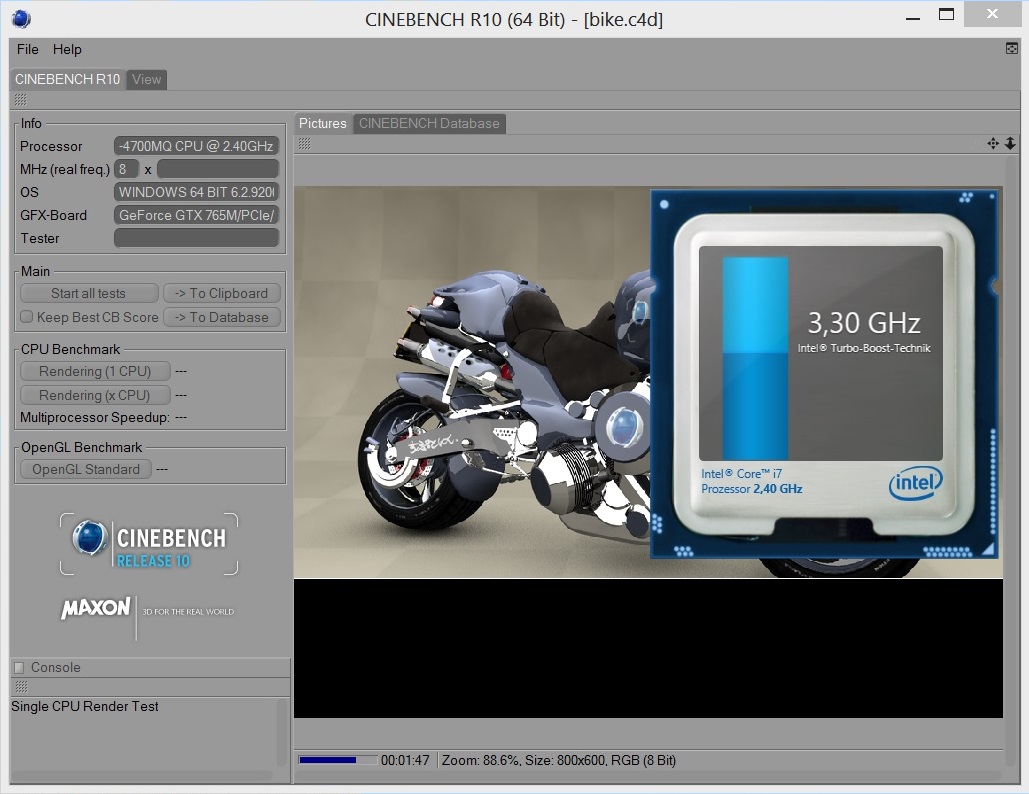Click the 'Single CPU Render Test' console text
This screenshot has width=1029, height=794.
point(85,707)
